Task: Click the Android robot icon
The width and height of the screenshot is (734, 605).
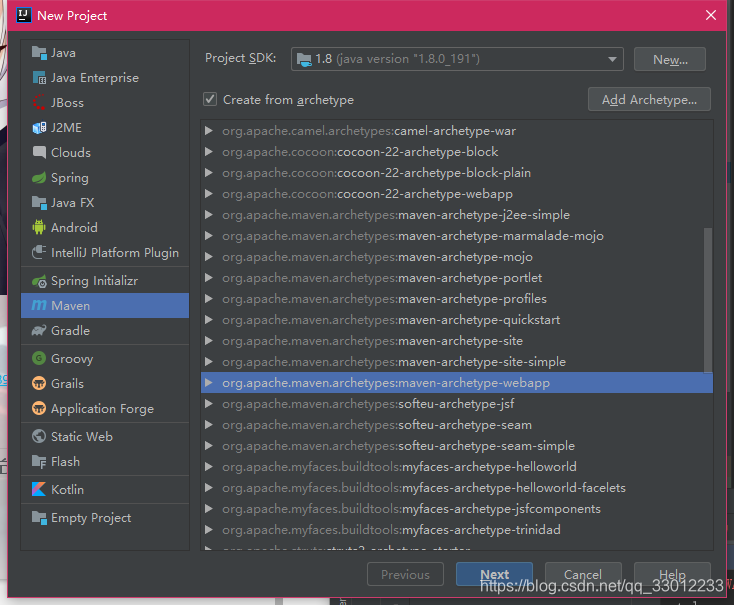Action: [39, 228]
